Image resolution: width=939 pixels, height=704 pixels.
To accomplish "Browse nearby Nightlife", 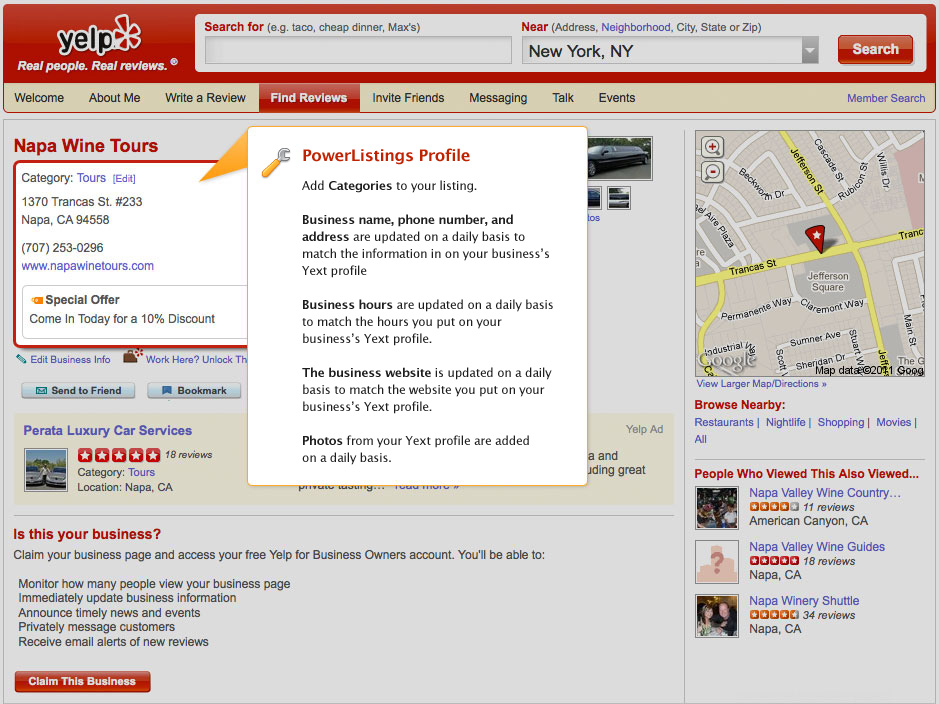I will point(786,422).
